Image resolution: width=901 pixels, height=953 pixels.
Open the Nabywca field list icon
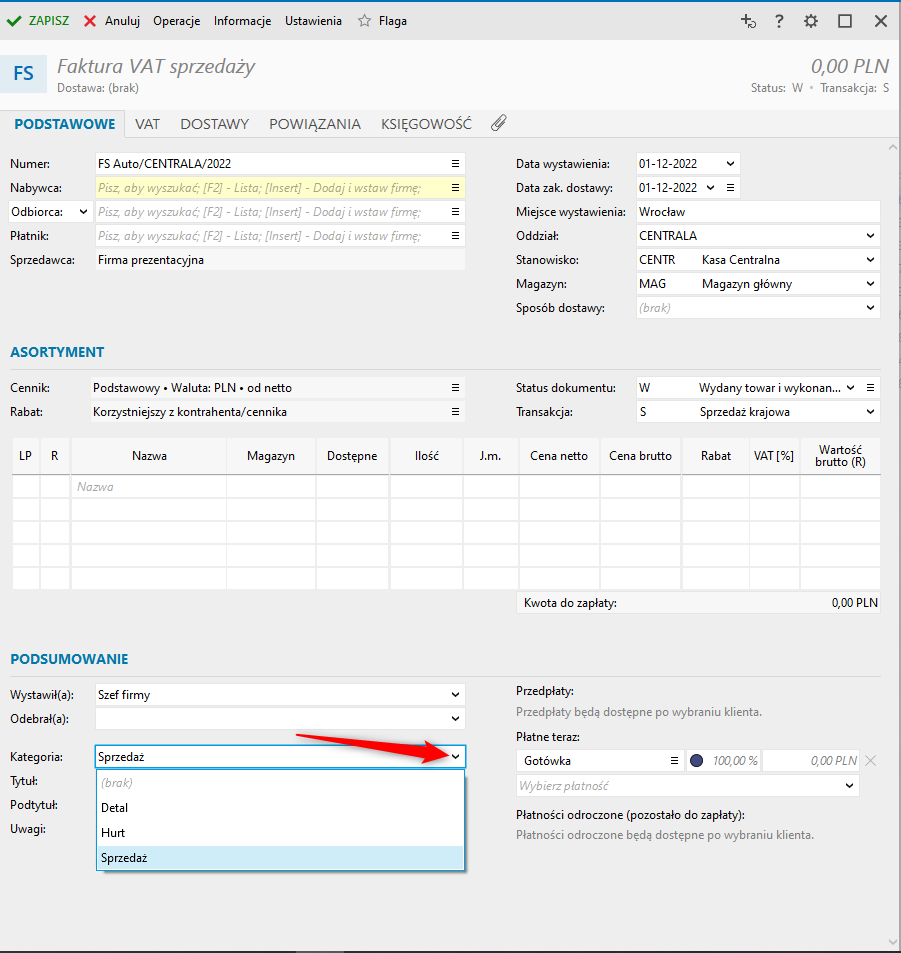click(455, 188)
